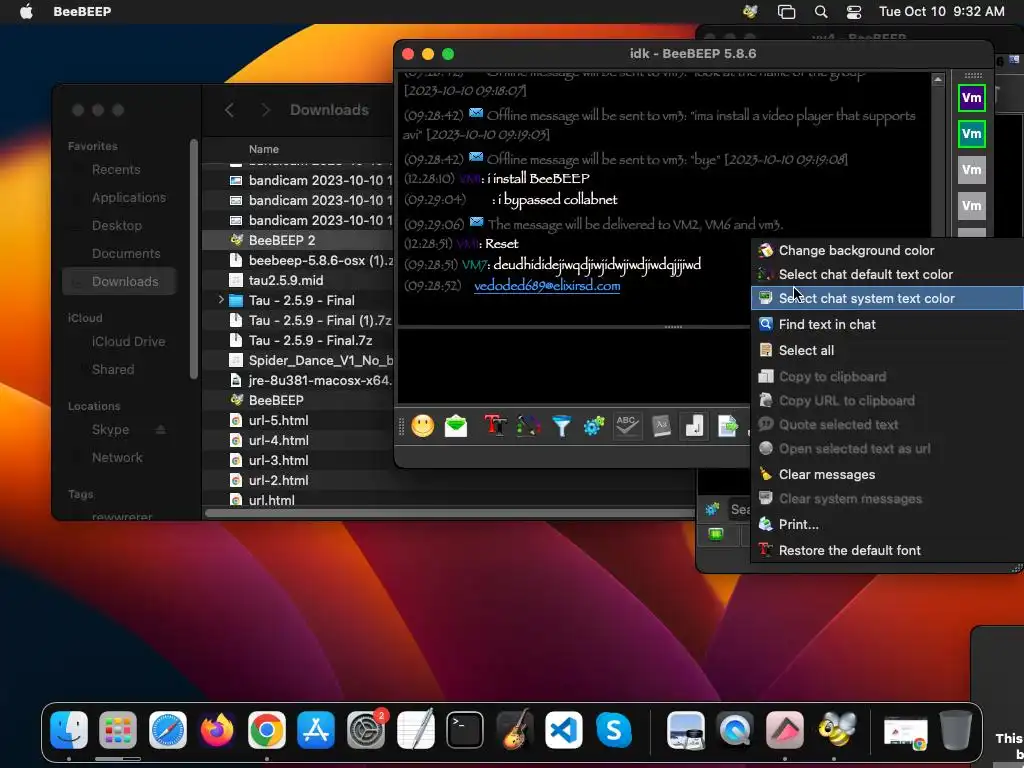Image resolution: width=1024 pixels, height=768 pixels.
Task: Open Firefox from the Dock
Action: click(217, 729)
